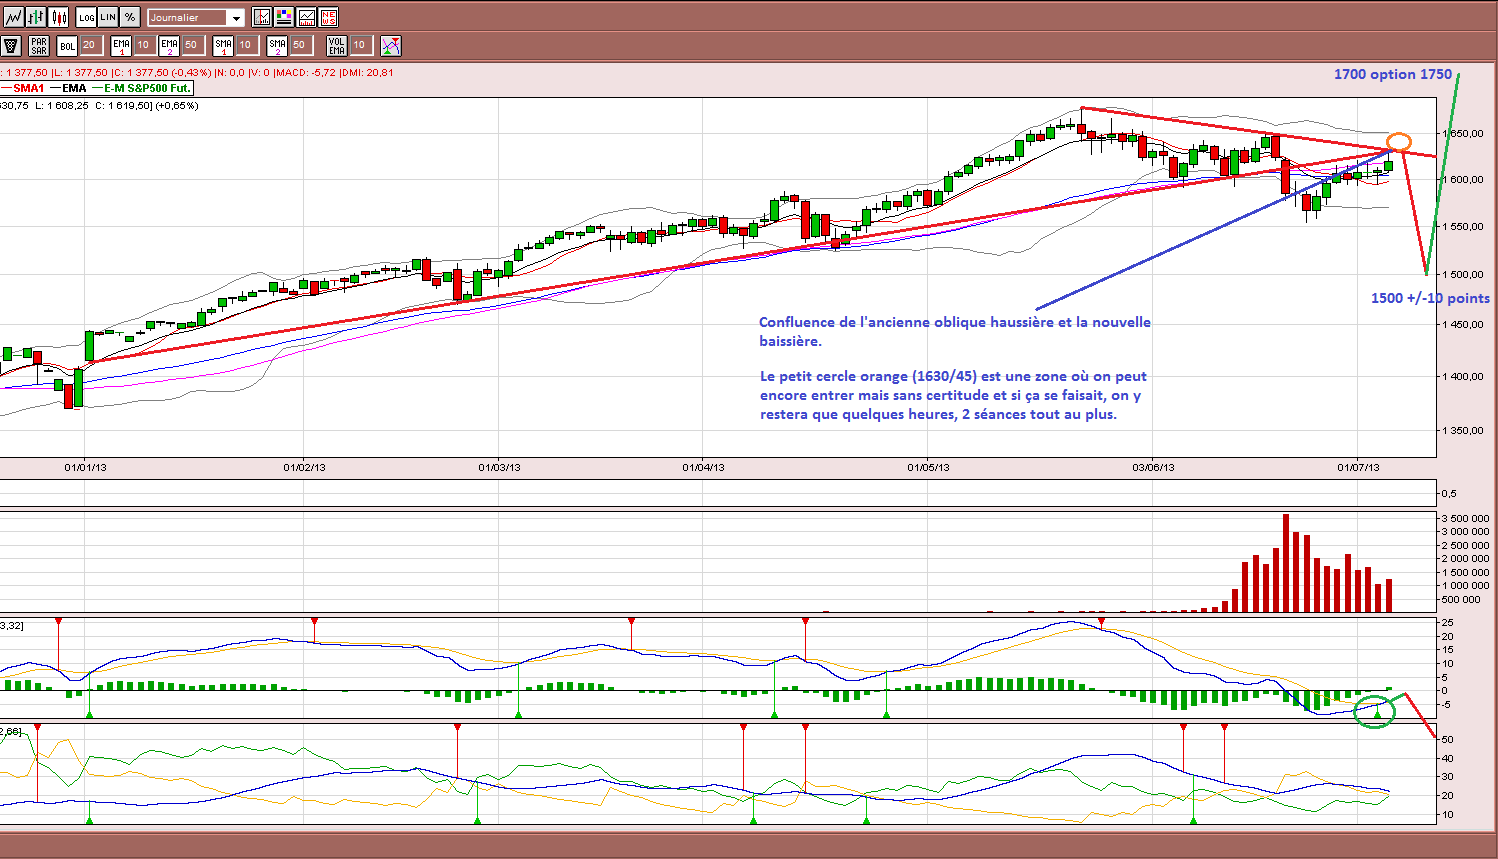
Task: Toggle the PAR SAR indicator
Action: point(39,45)
